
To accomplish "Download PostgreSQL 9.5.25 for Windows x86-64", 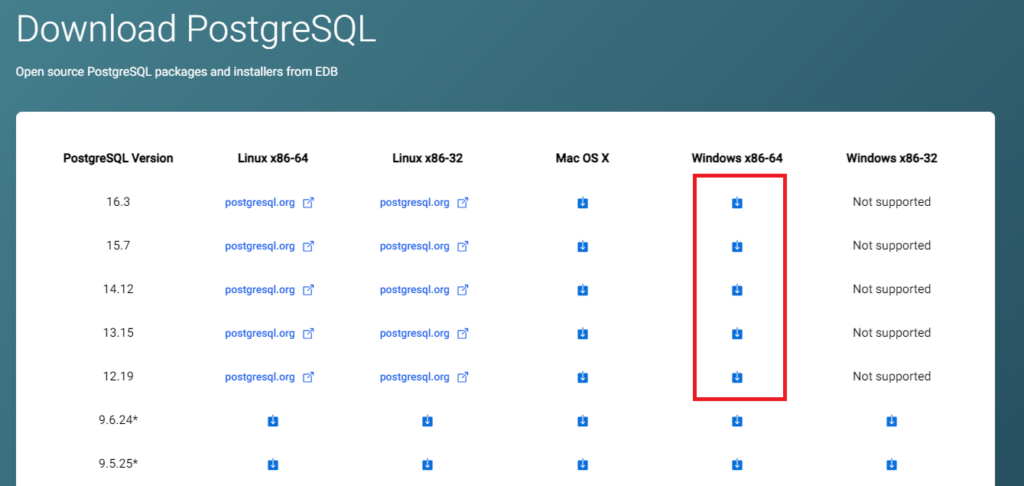I will tap(737, 464).
